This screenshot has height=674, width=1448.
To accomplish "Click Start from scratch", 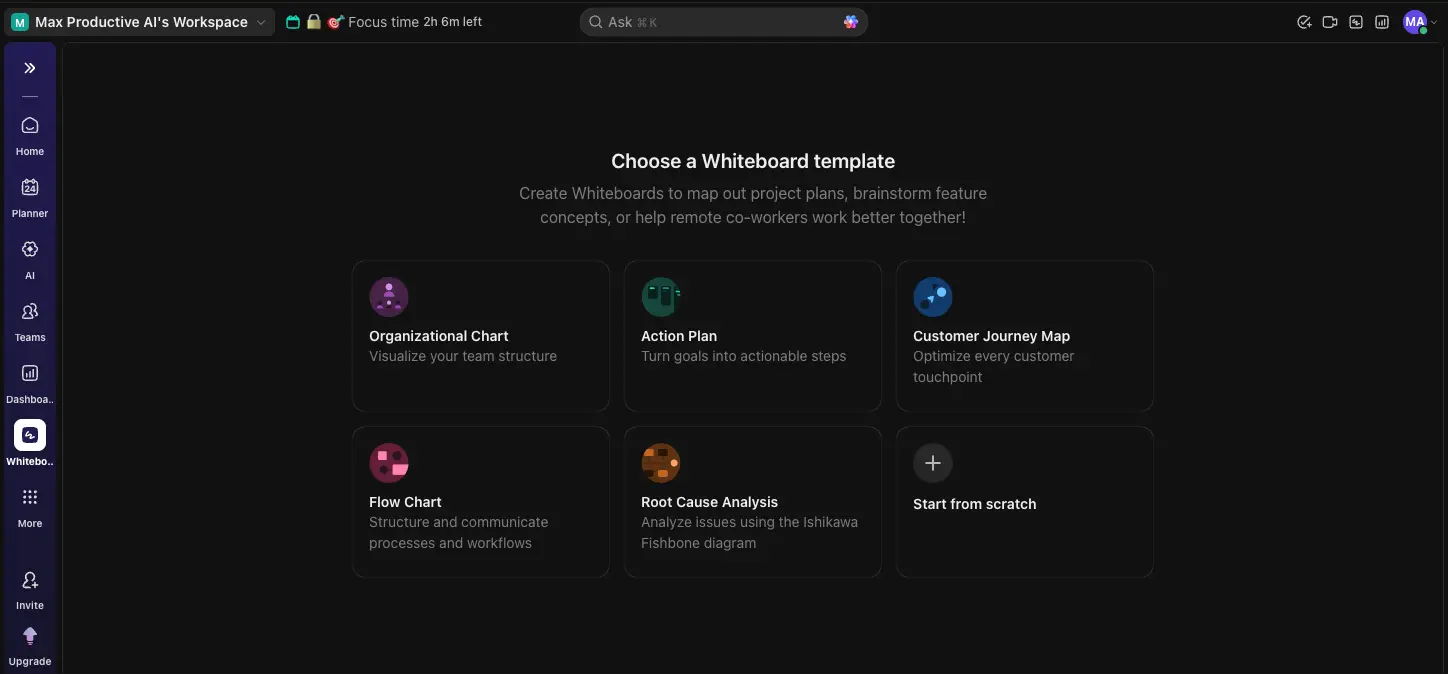I will (x=1024, y=502).
